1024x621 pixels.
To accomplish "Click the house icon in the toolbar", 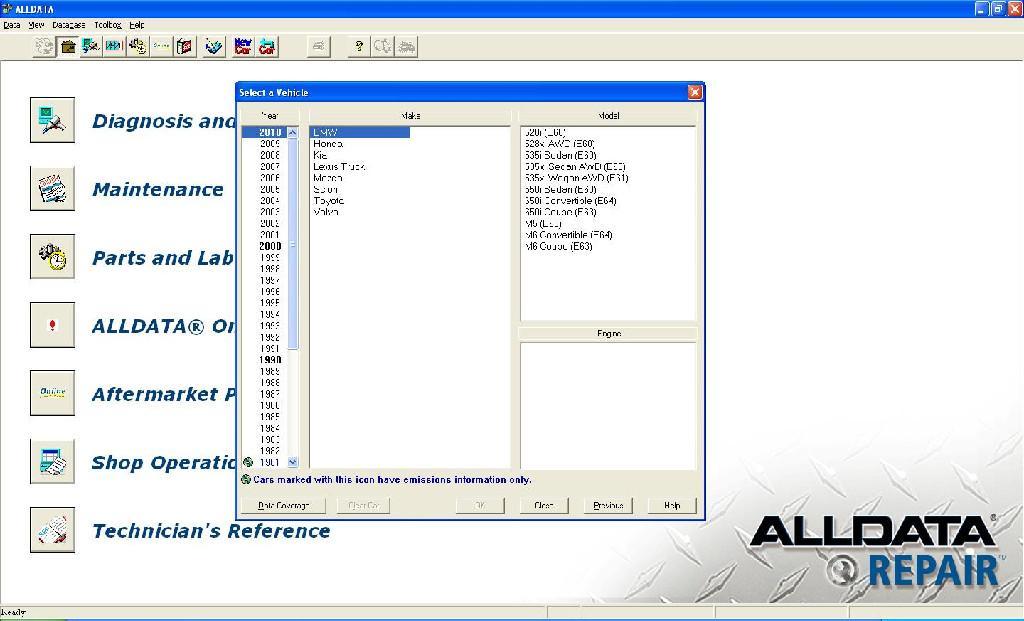I will point(68,46).
